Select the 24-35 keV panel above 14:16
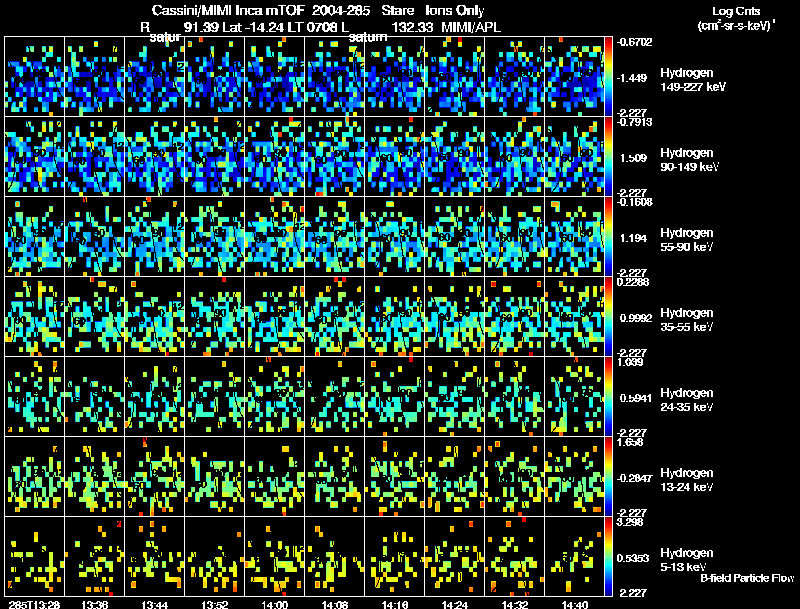Image resolution: width=800 pixels, height=609 pixels. [x=394, y=396]
